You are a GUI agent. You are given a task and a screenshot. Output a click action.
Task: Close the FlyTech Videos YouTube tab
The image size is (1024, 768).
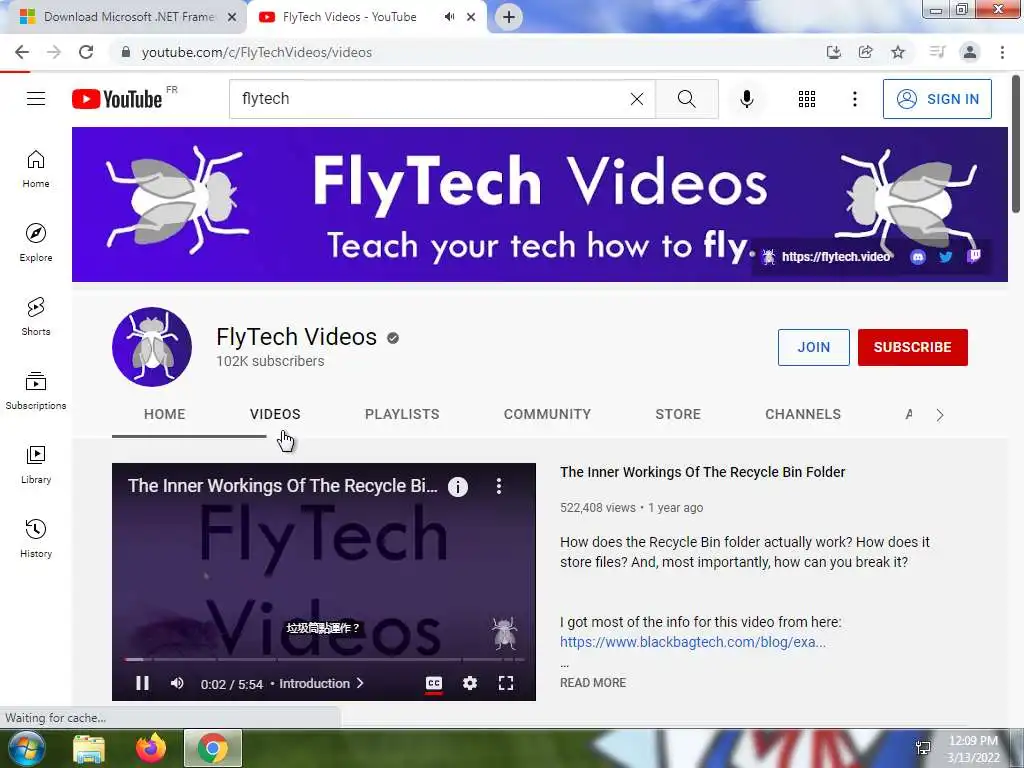471,17
